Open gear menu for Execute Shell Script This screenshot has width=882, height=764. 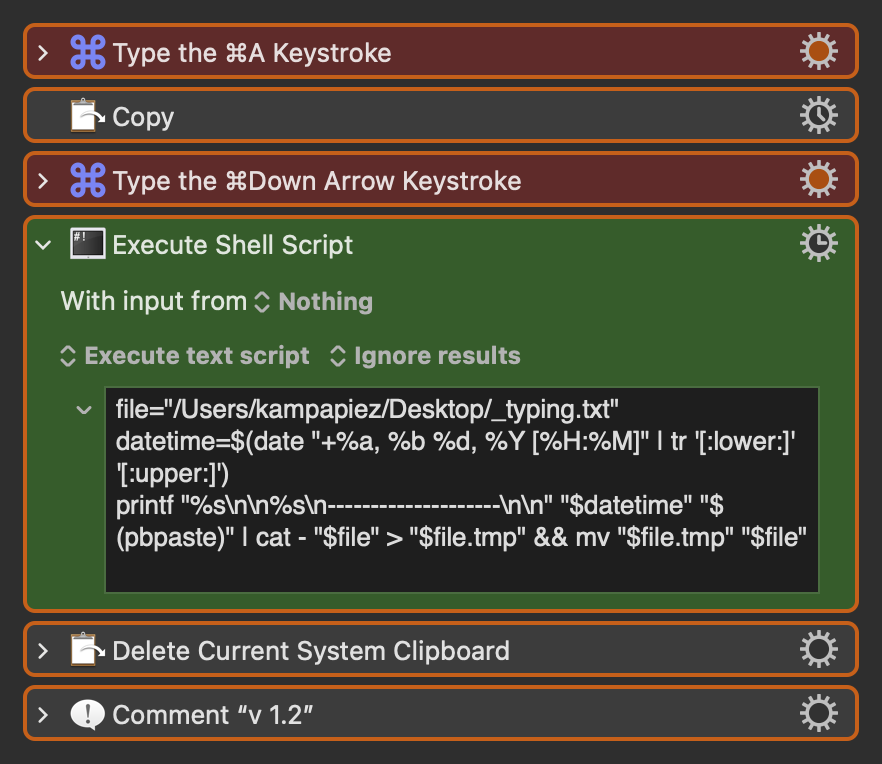pos(818,244)
